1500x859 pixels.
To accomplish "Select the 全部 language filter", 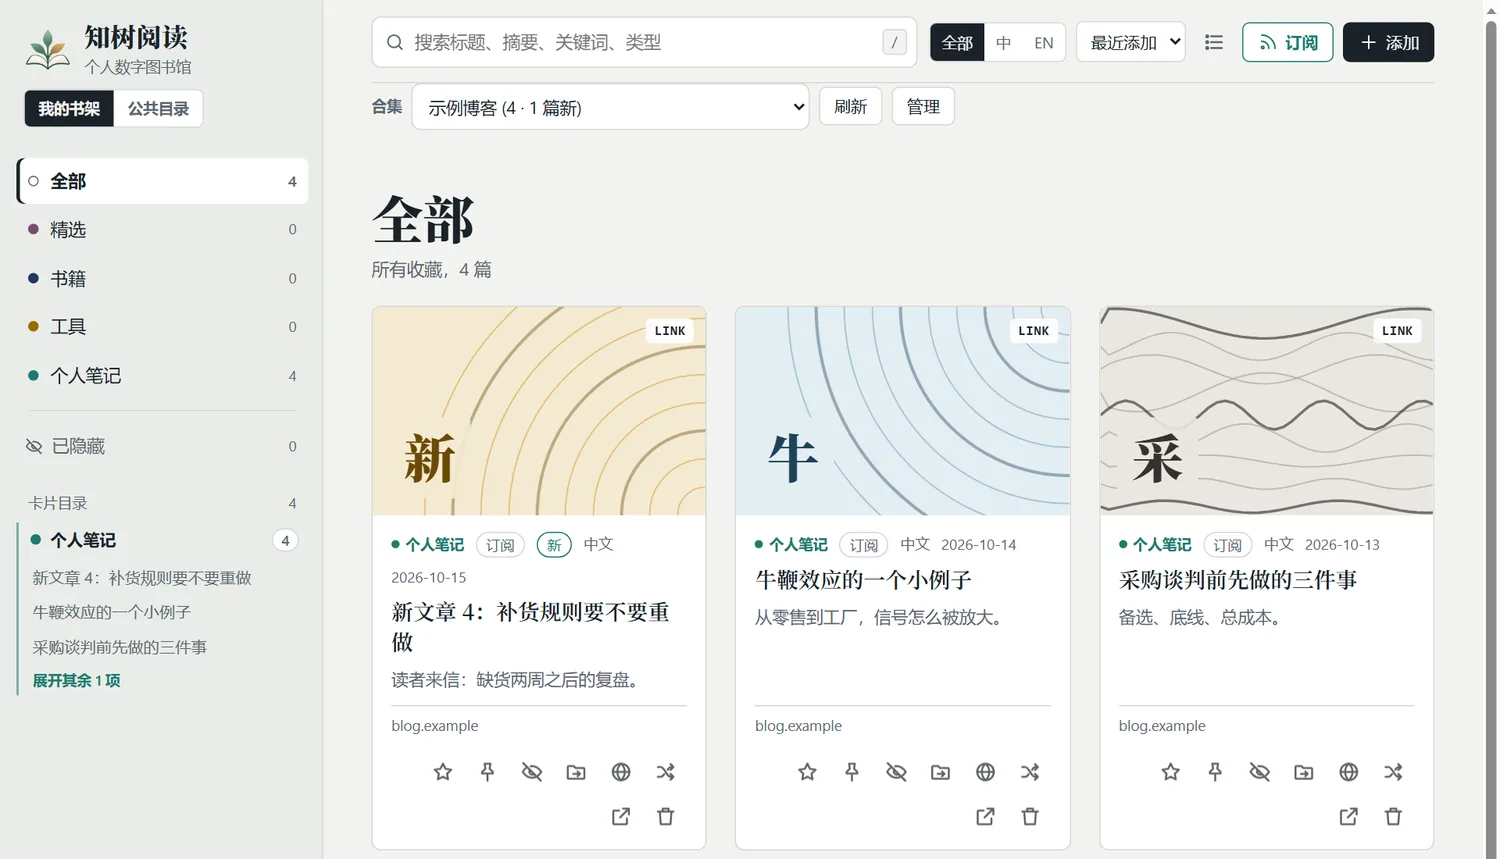I will (x=957, y=42).
